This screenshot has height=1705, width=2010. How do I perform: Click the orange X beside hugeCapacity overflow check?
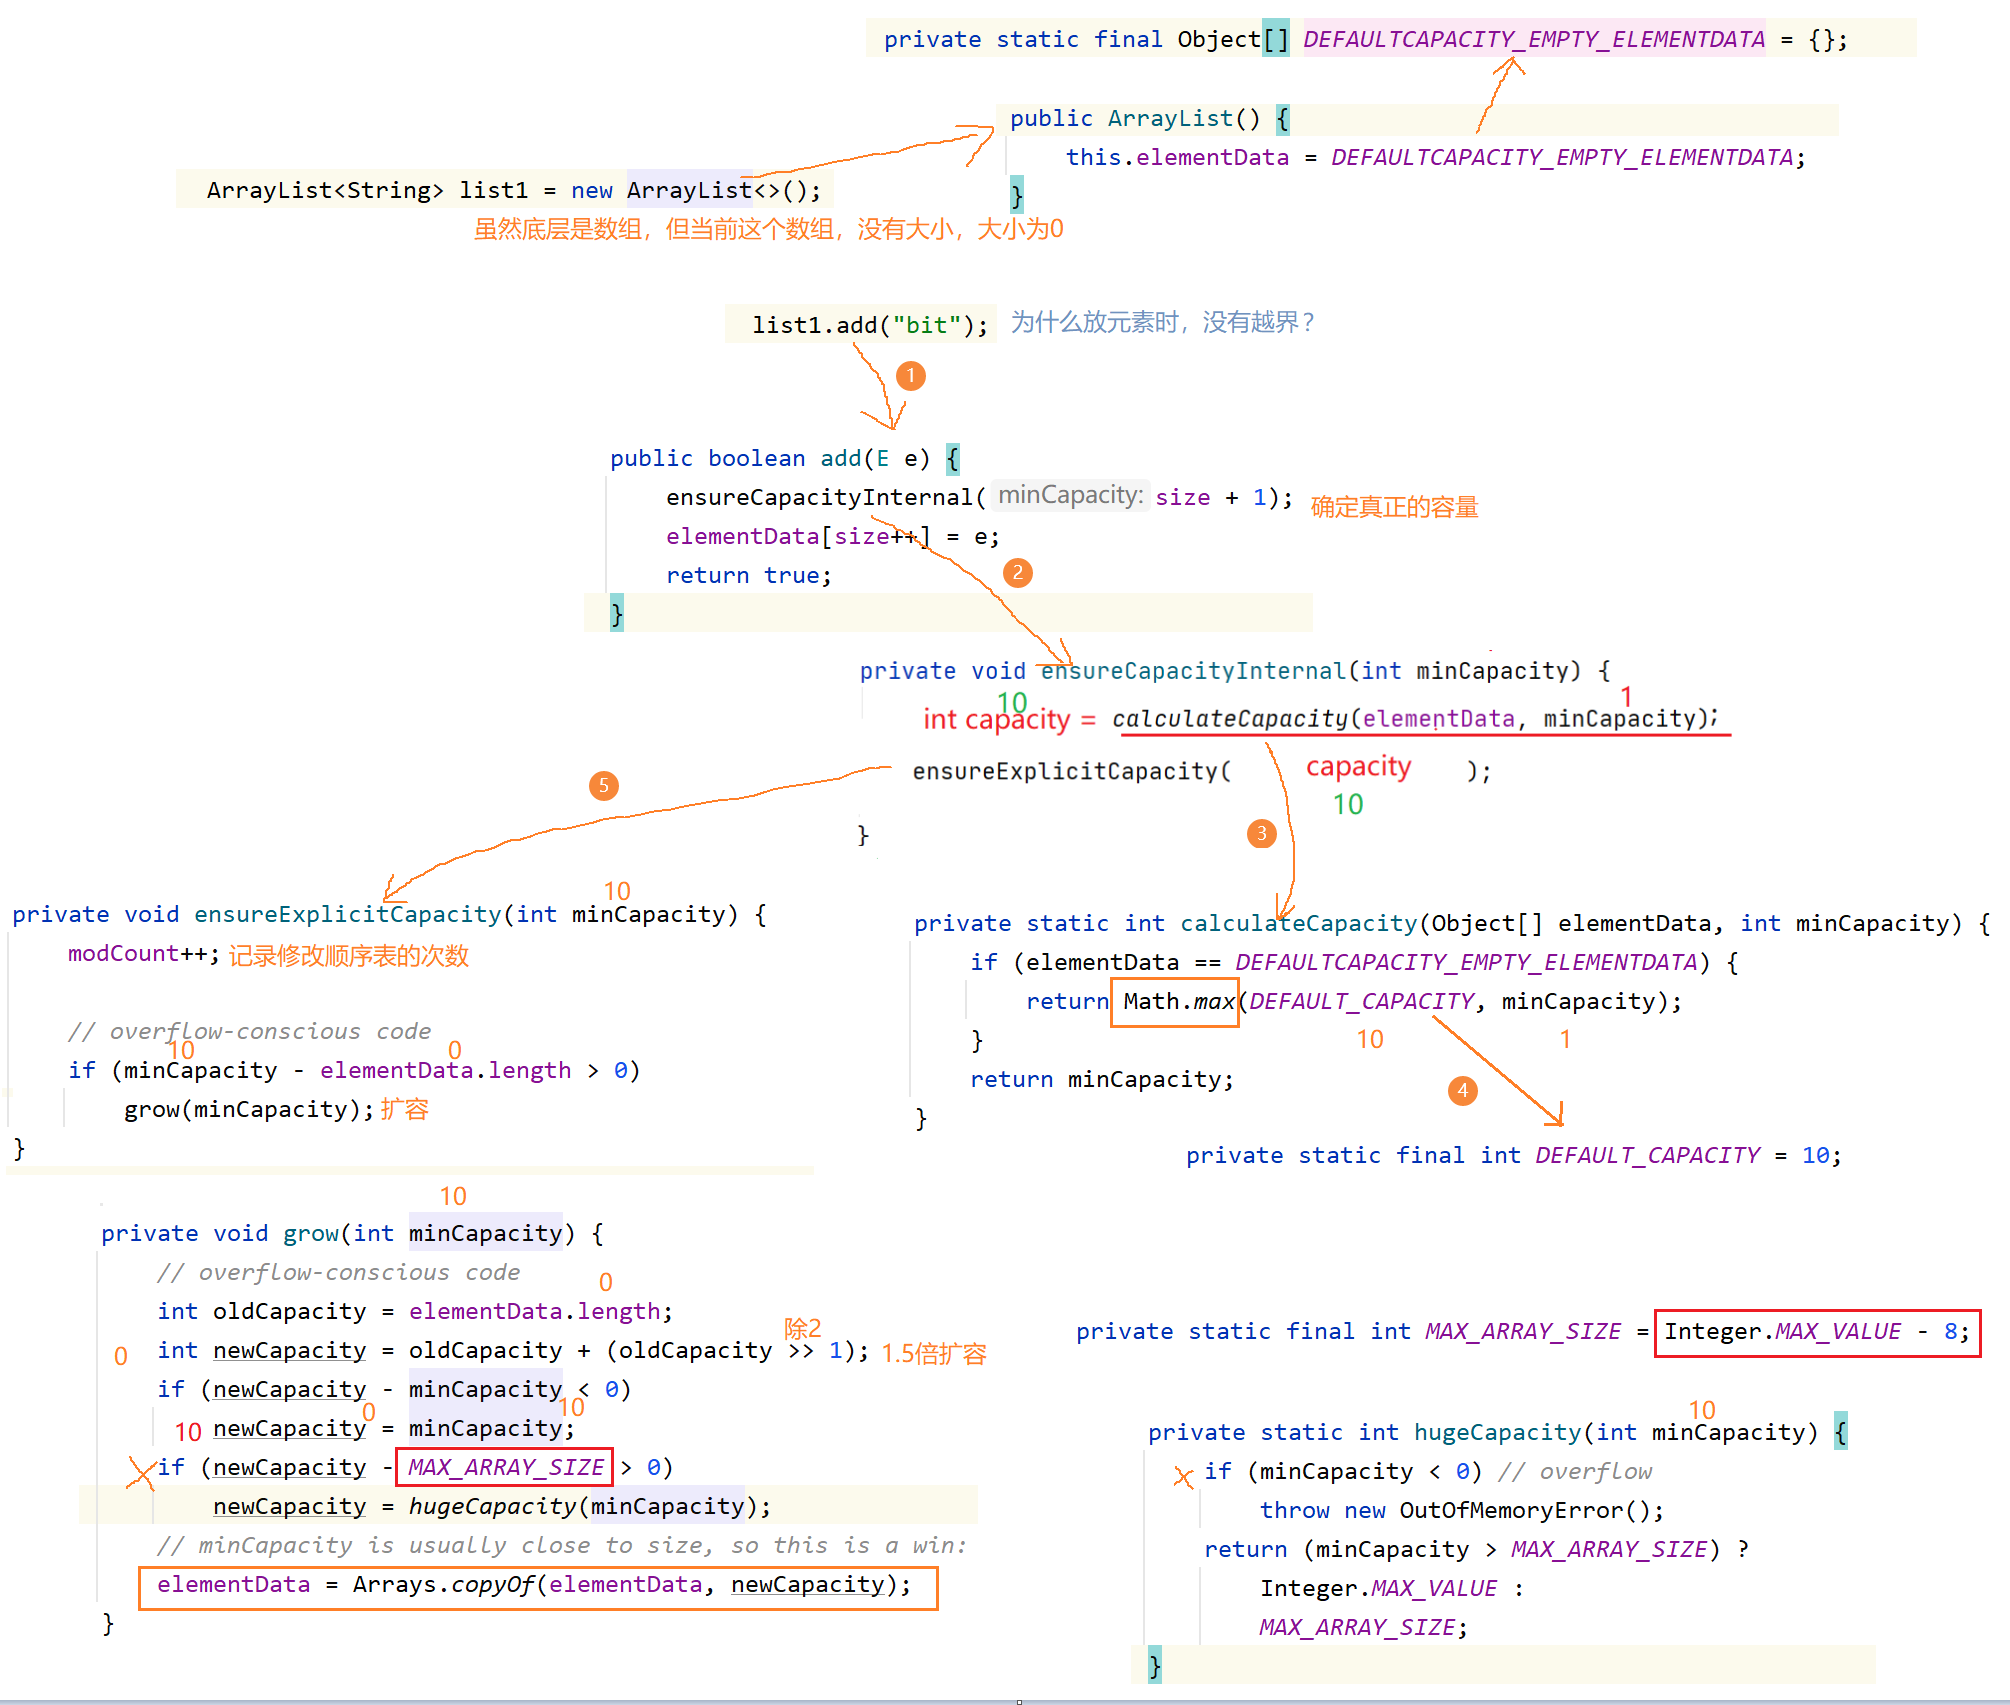click(1183, 1476)
